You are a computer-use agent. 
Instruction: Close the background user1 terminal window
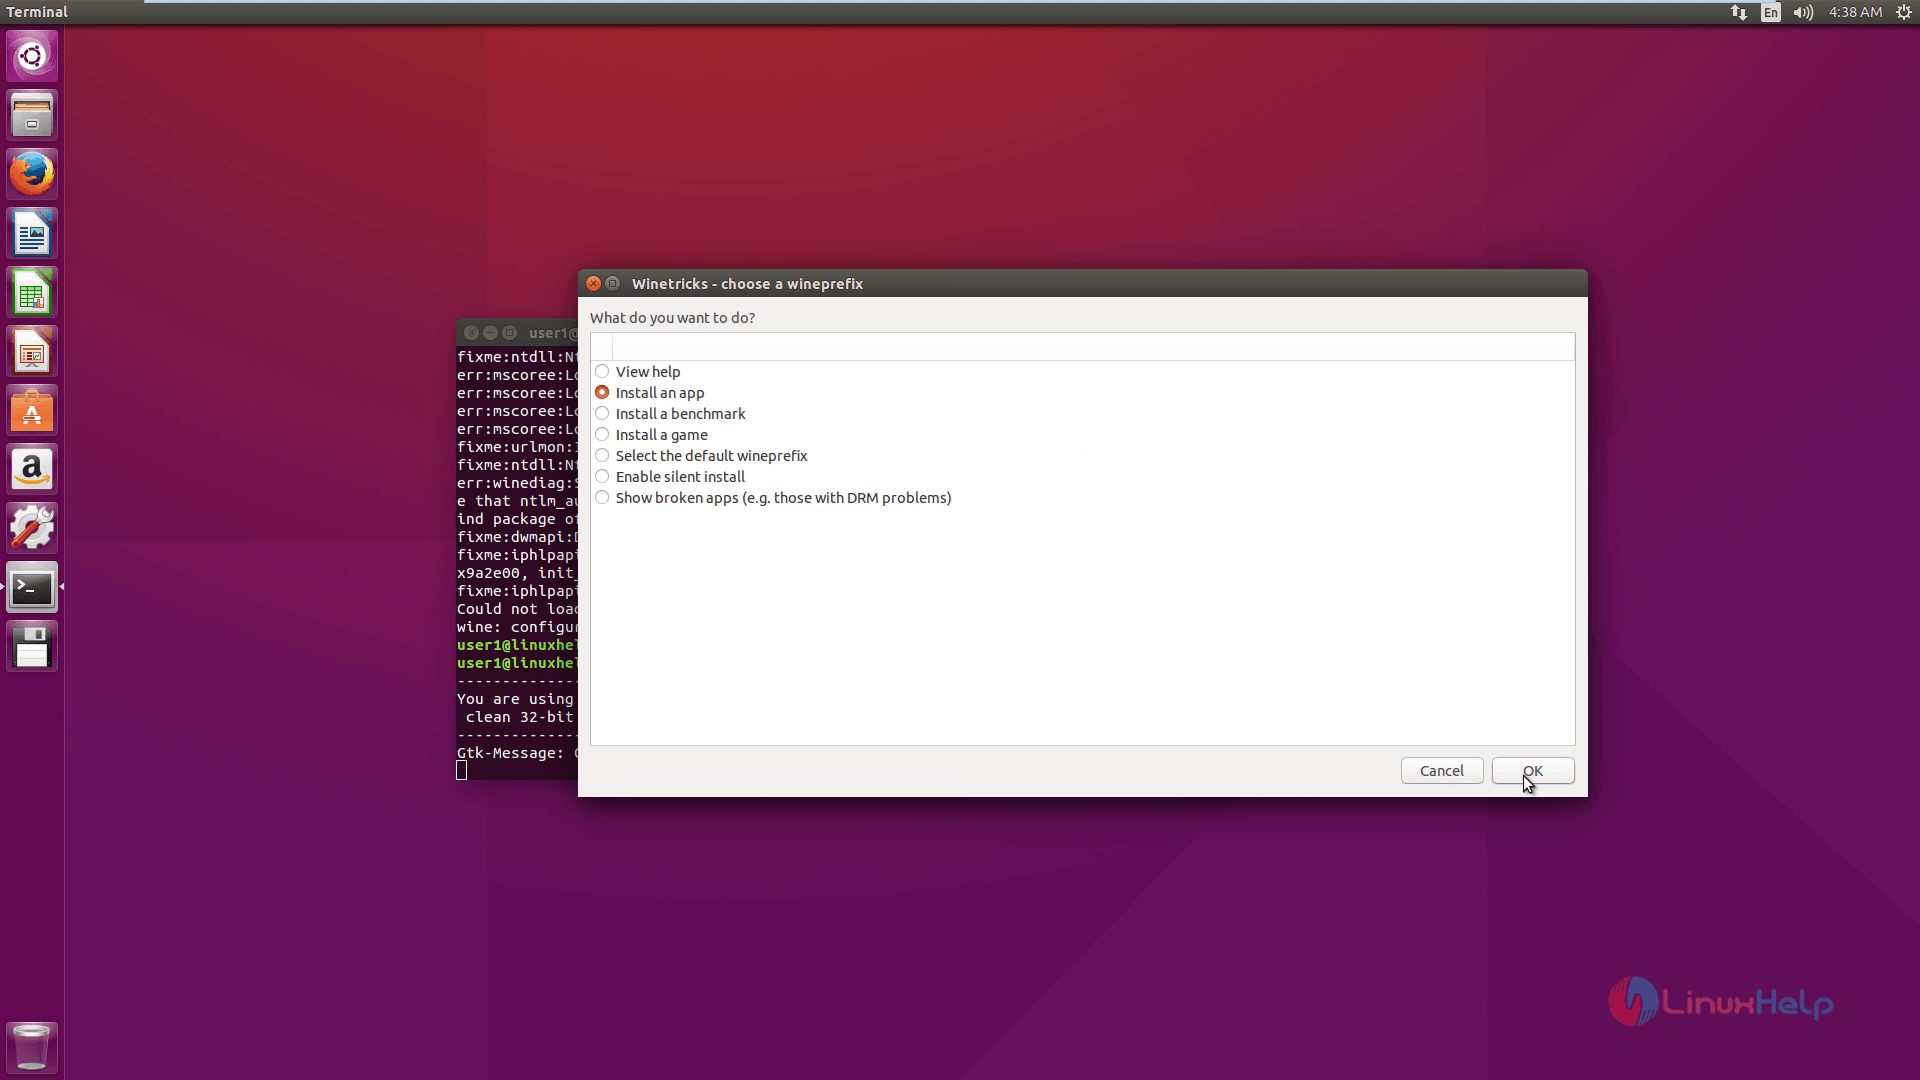(471, 333)
